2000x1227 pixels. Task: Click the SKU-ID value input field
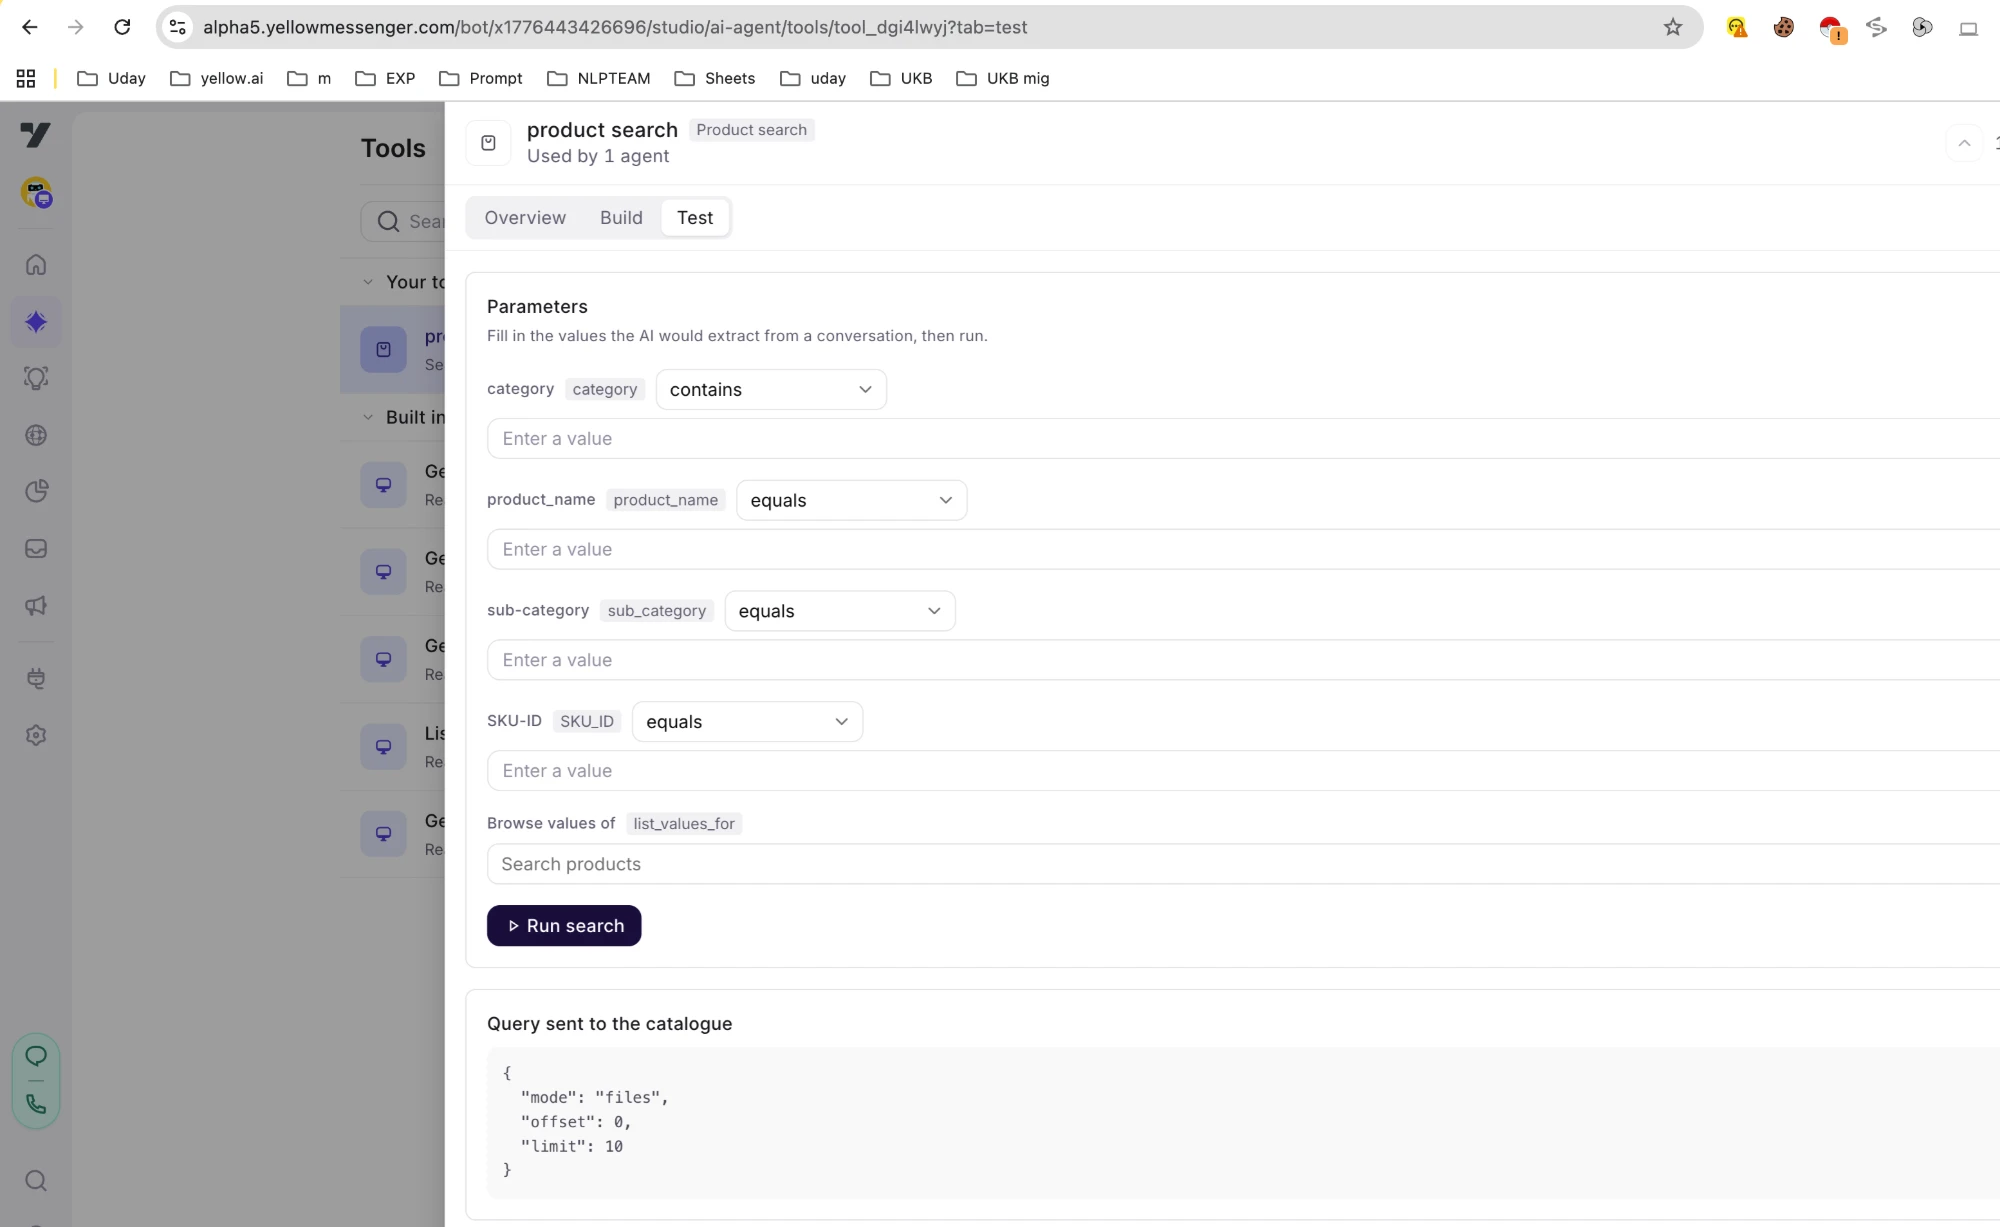click(1243, 771)
